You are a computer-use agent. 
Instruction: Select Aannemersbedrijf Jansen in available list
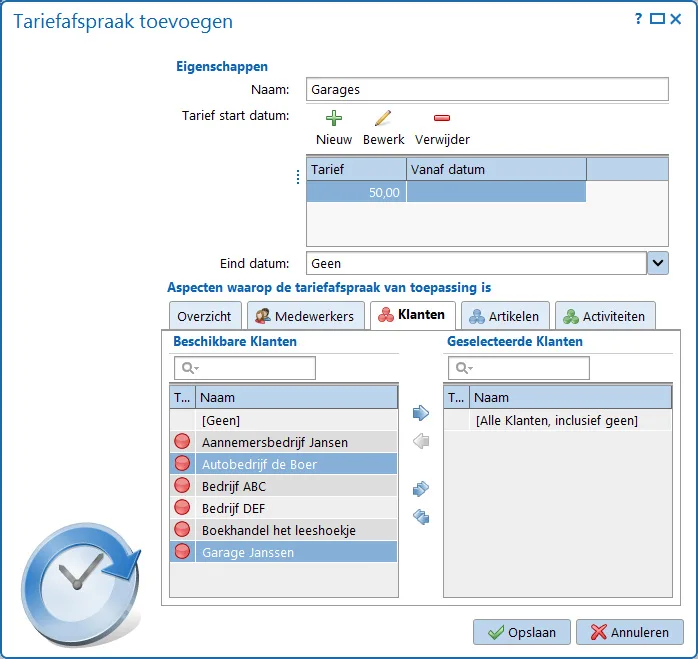coord(283,442)
